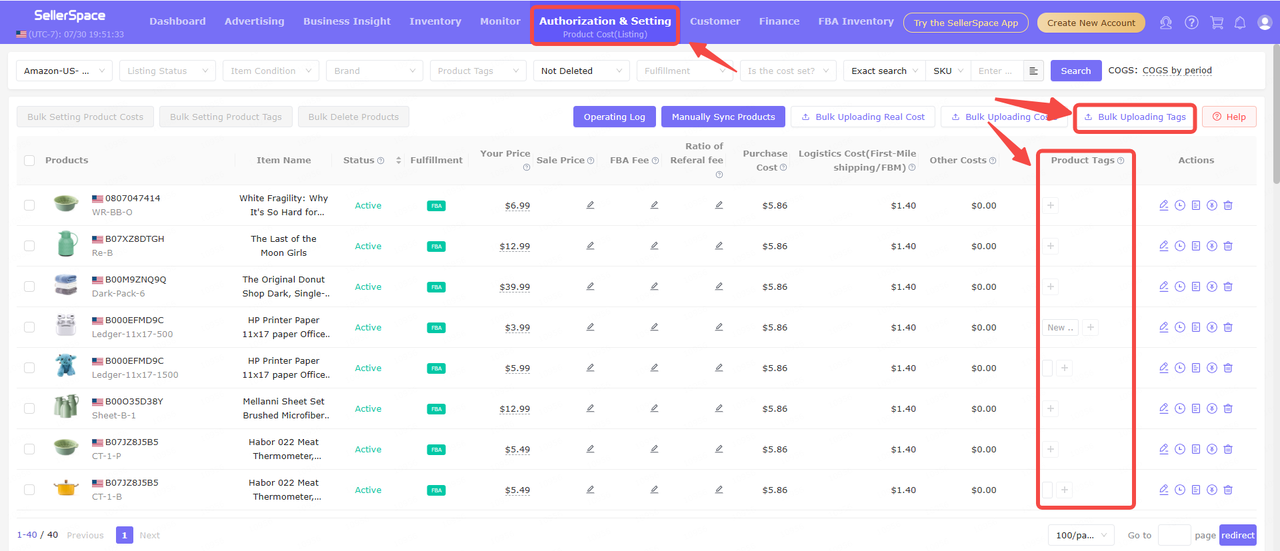Check the Dark-Pack-6 product row
Image resolution: width=1280 pixels, height=551 pixels.
coord(29,287)
